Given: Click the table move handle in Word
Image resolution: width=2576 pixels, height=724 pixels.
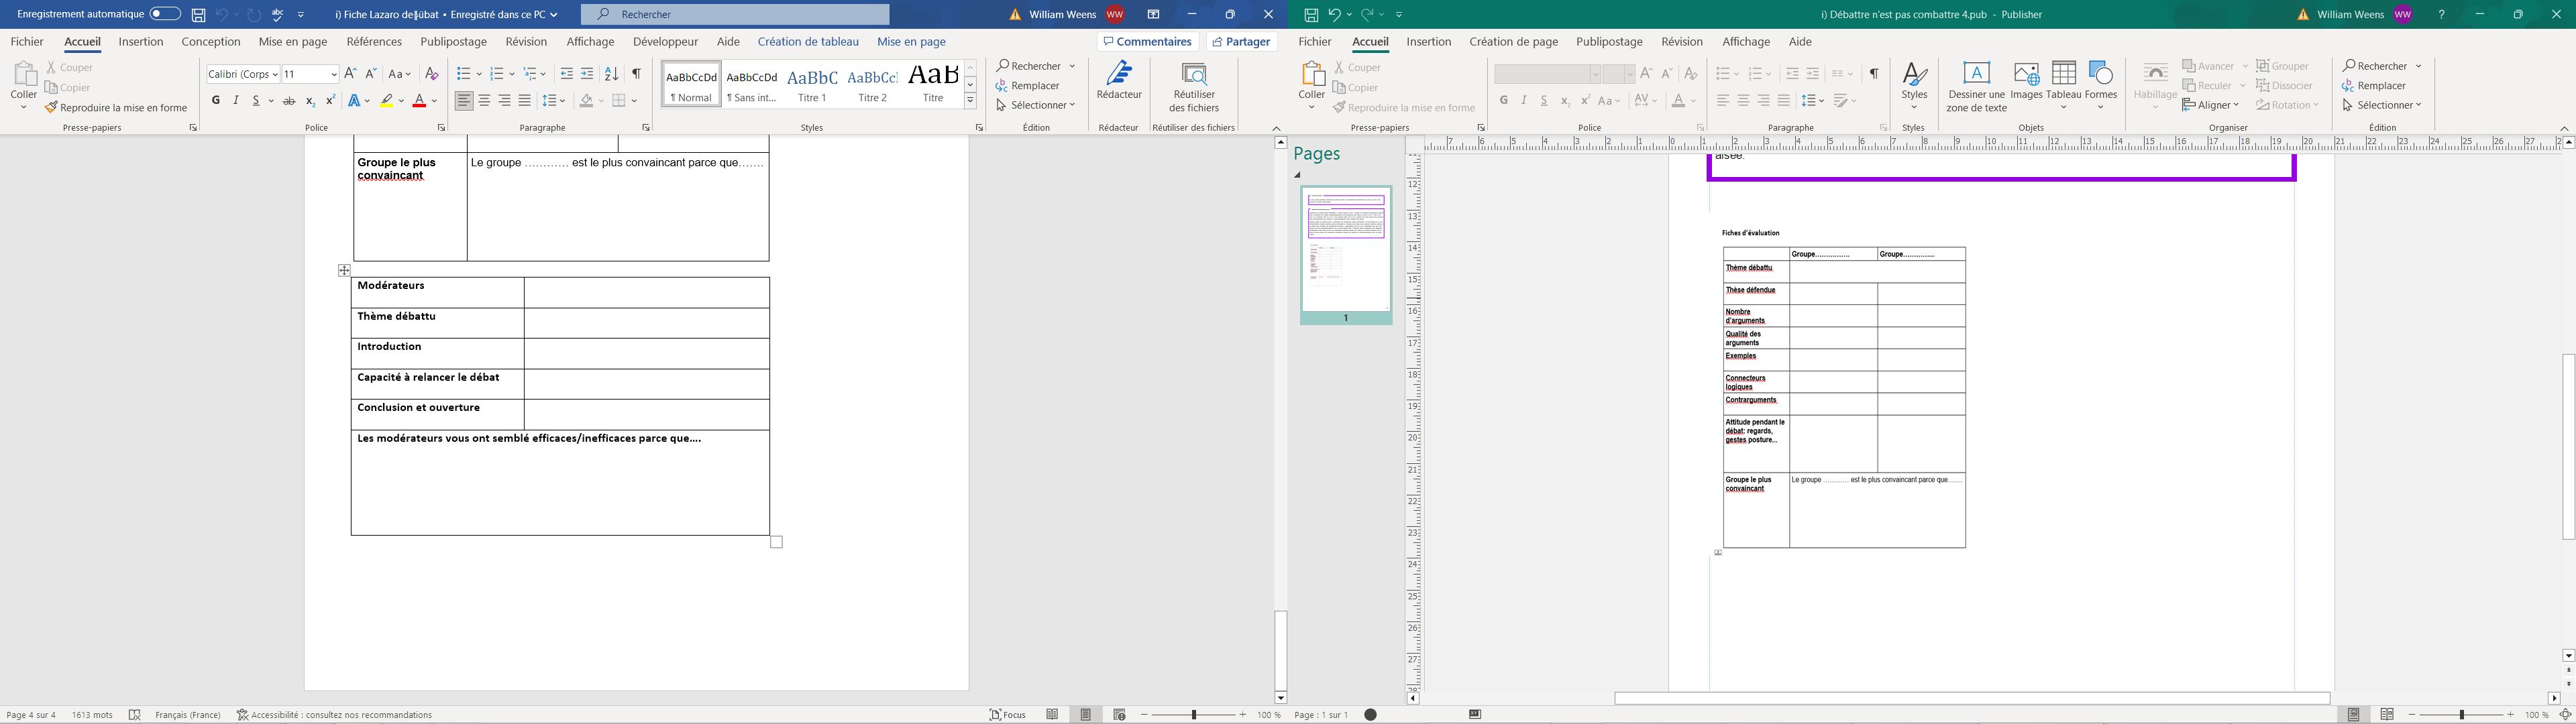Looking at the screenshot, I should (344, 270).
